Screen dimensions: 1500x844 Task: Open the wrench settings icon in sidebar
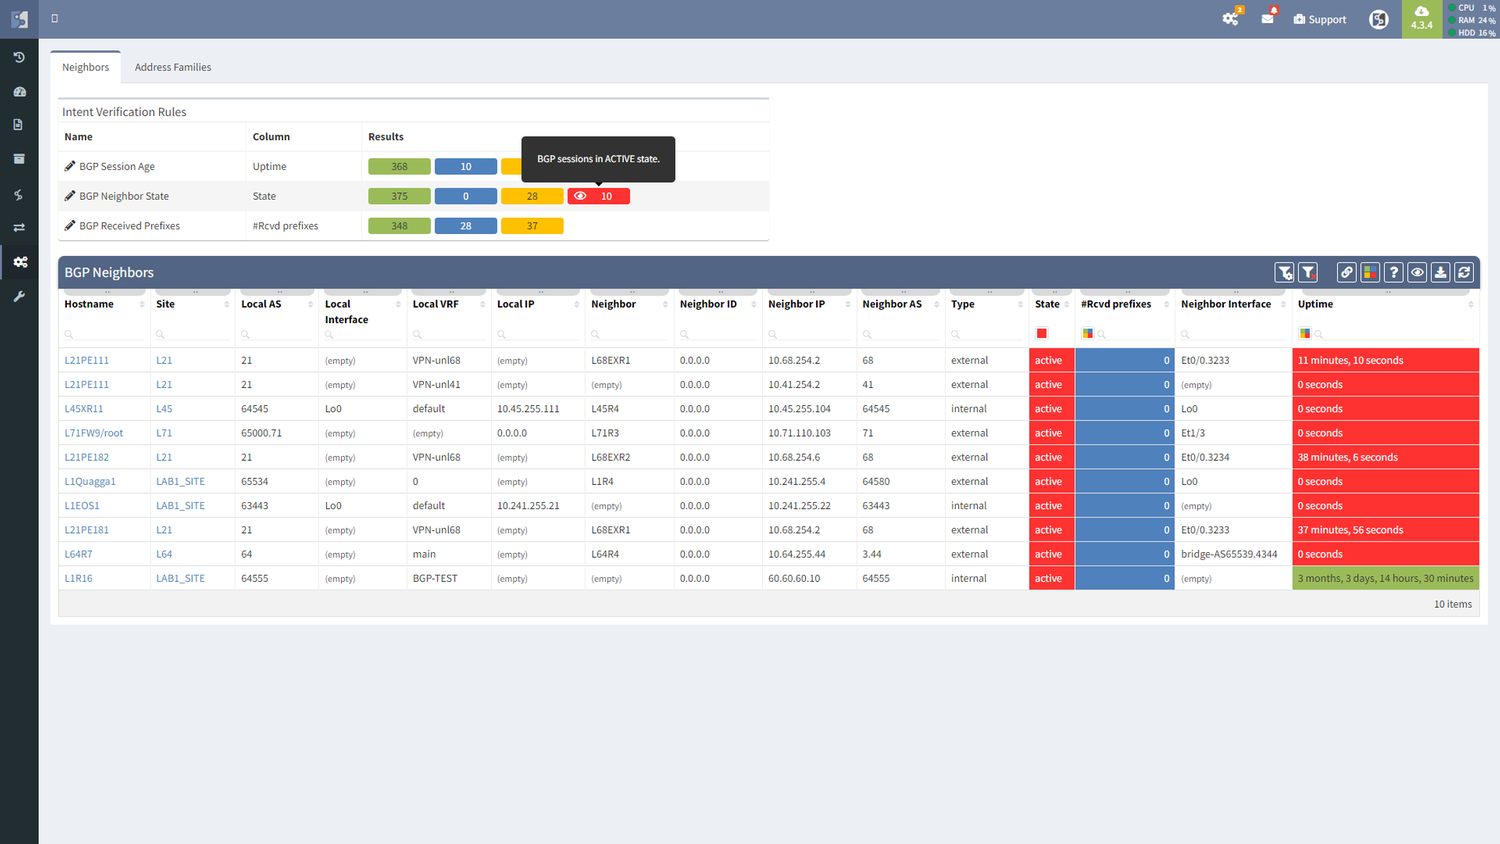click(20, 296)
